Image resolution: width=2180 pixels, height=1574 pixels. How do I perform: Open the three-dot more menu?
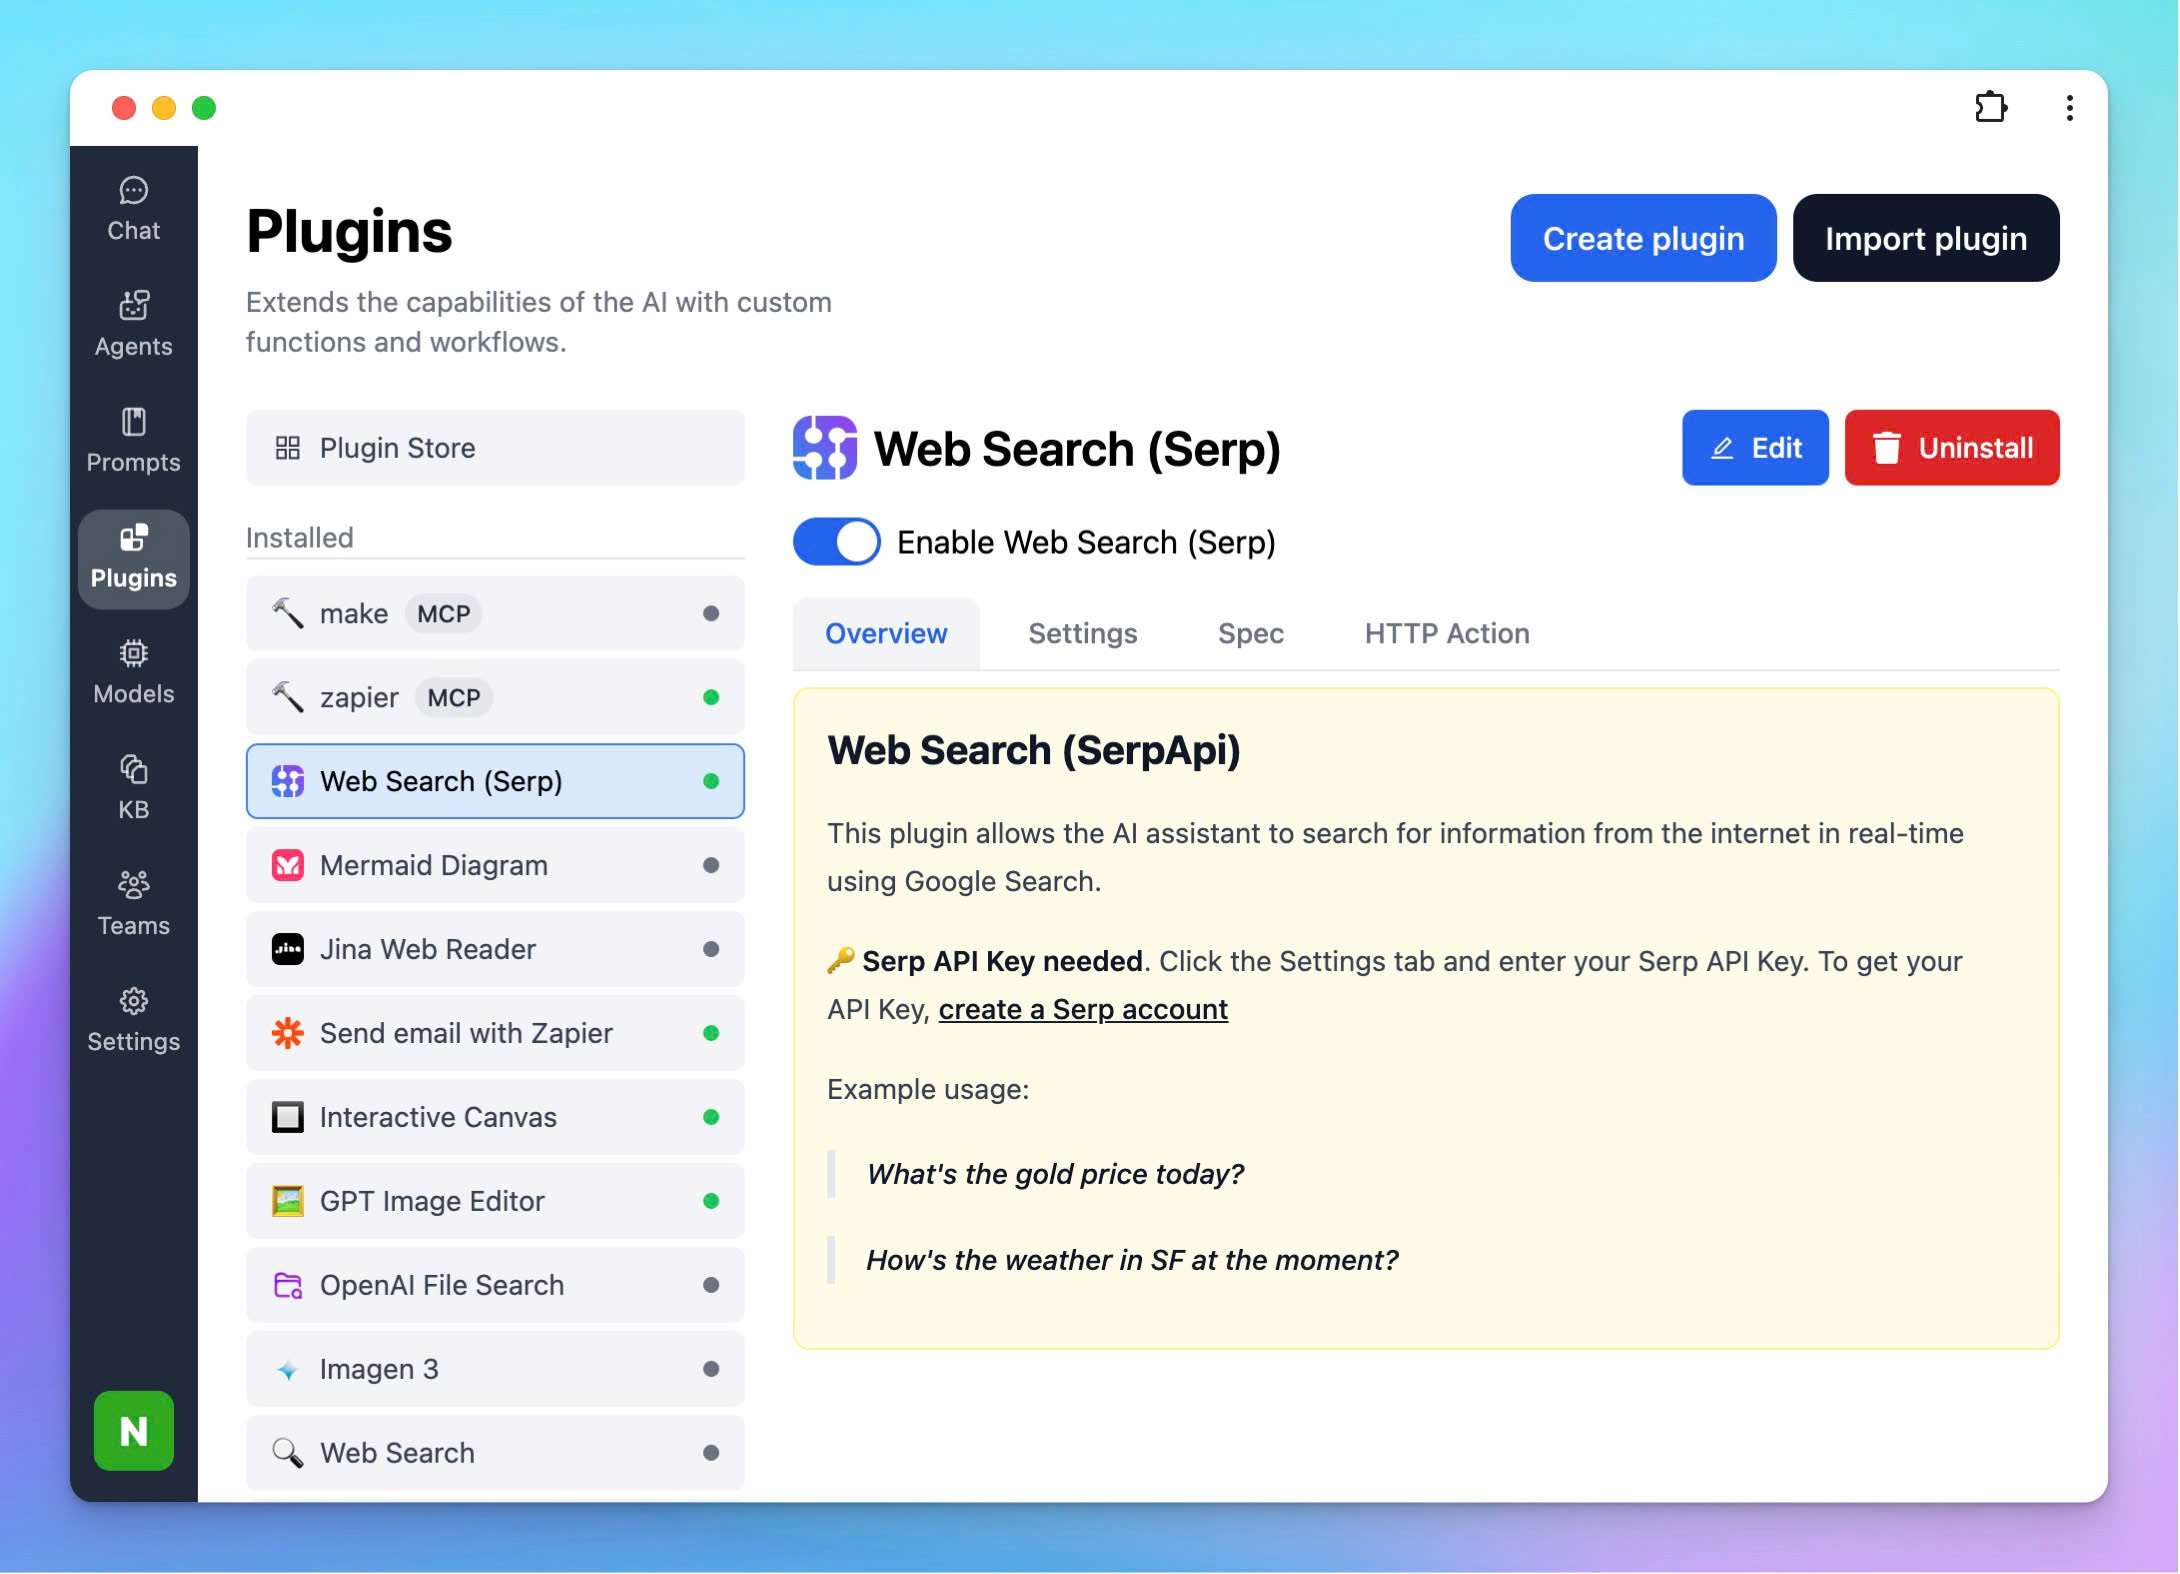click(2069, 107)
